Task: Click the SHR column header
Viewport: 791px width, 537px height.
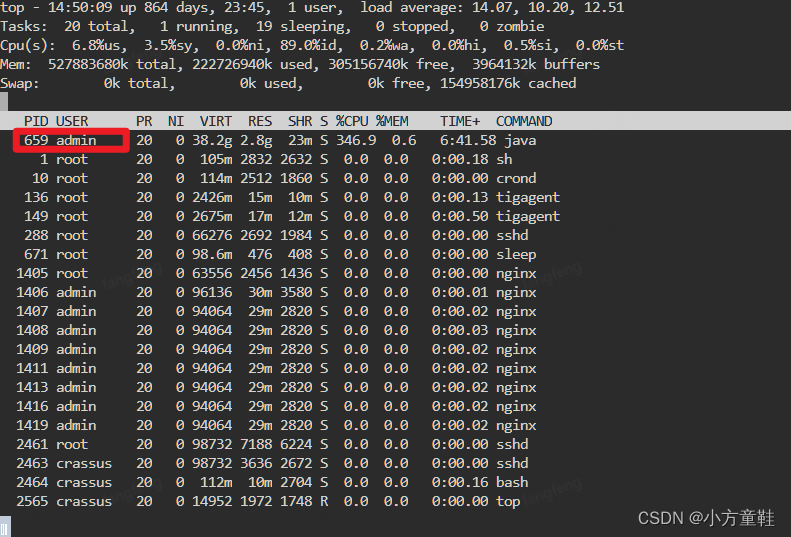Action: click(300, 122)
